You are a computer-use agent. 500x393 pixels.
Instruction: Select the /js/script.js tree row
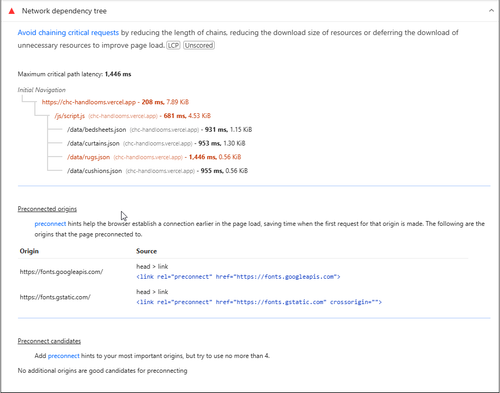point(132,116)
